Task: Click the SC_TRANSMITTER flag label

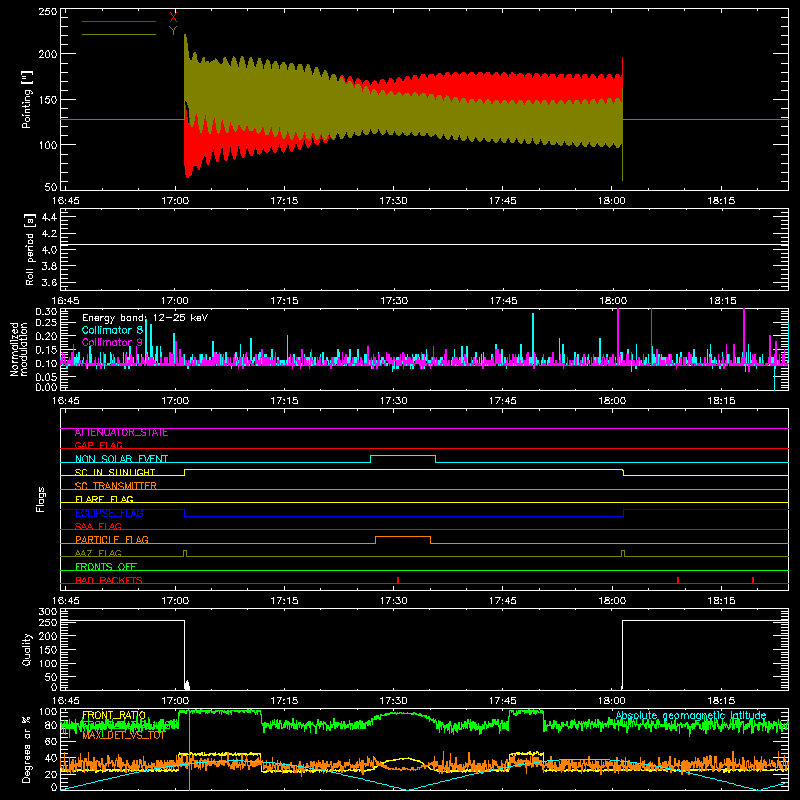Action: click(x=116, y=486)
